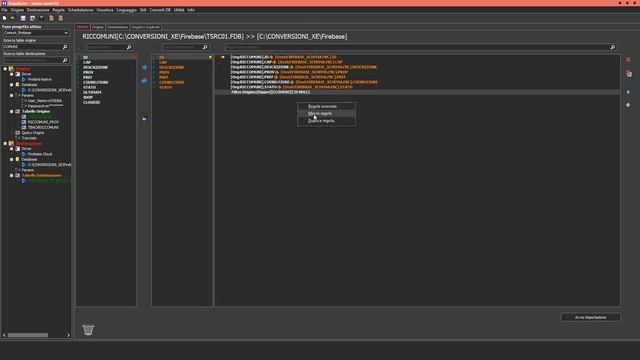This screenshot has height=360, width=640.
Task: Switch to the Origine tab
Action: pos(98,27)
